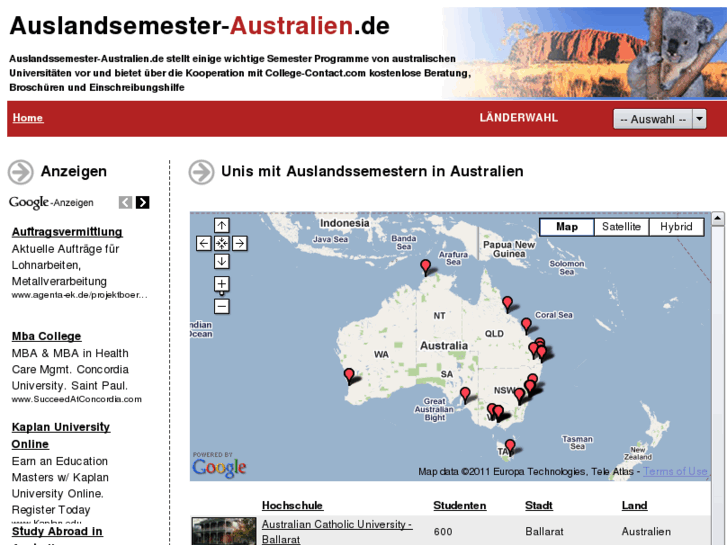This screenshot has width=727, height=545.
Task: Open the Auftragsvermittlung ad
Action: click(x=67, y=232)
